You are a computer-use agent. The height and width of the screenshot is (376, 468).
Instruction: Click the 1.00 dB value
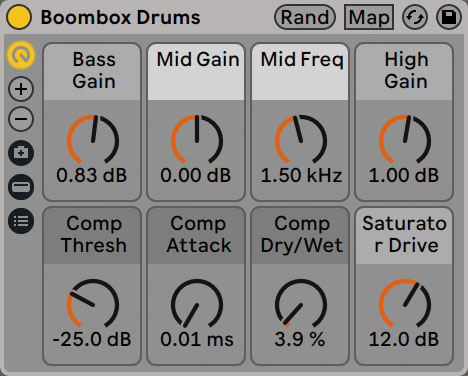(404, 175)
